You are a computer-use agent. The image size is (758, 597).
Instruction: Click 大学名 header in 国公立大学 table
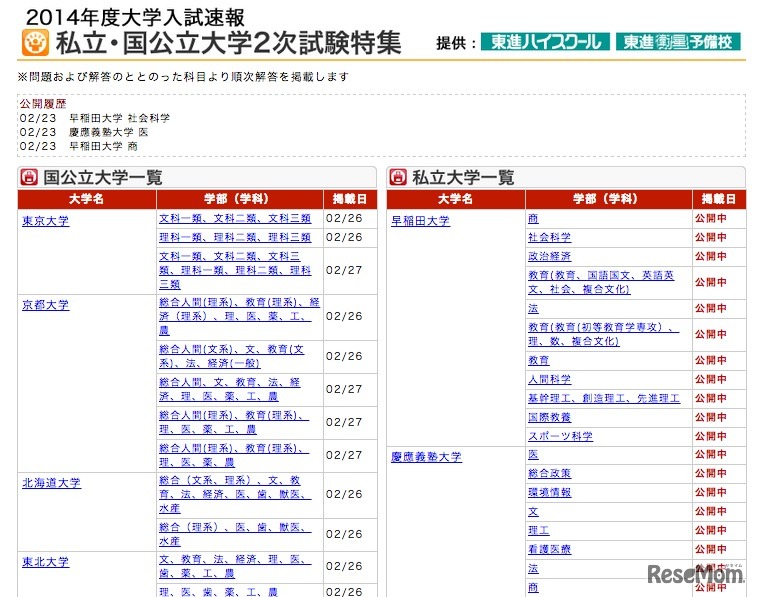tap(87, 199)
